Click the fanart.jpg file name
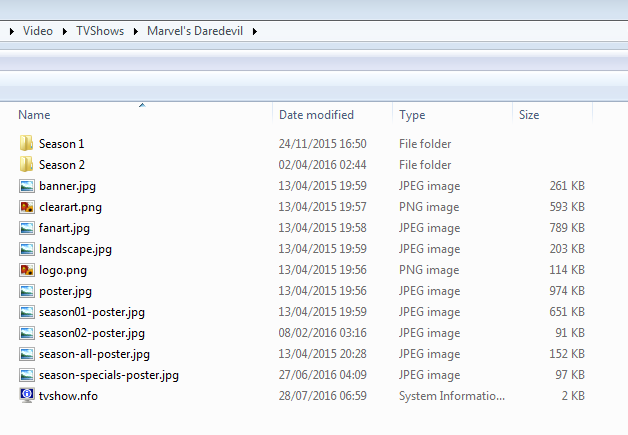Image resolution: width=628 pixels, height=435 pixels. (64, 228)
